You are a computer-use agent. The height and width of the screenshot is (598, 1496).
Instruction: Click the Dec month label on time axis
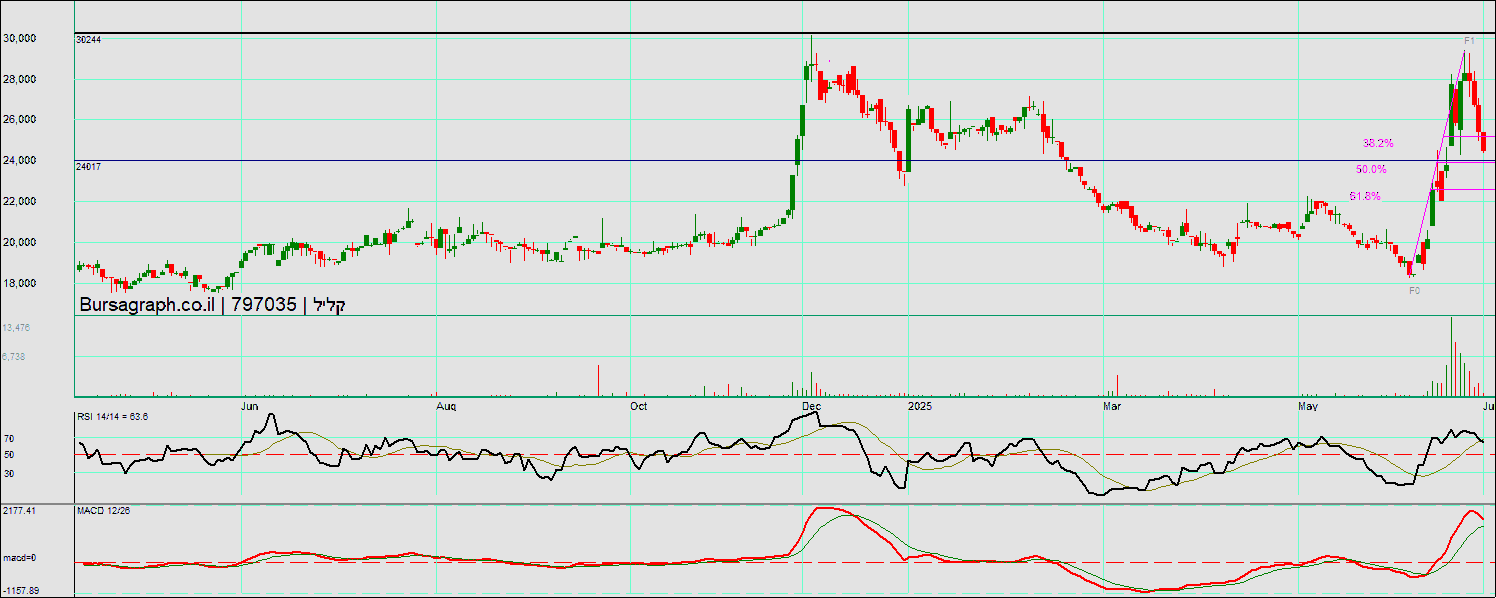pyautogui.click(x=811, y=407)
